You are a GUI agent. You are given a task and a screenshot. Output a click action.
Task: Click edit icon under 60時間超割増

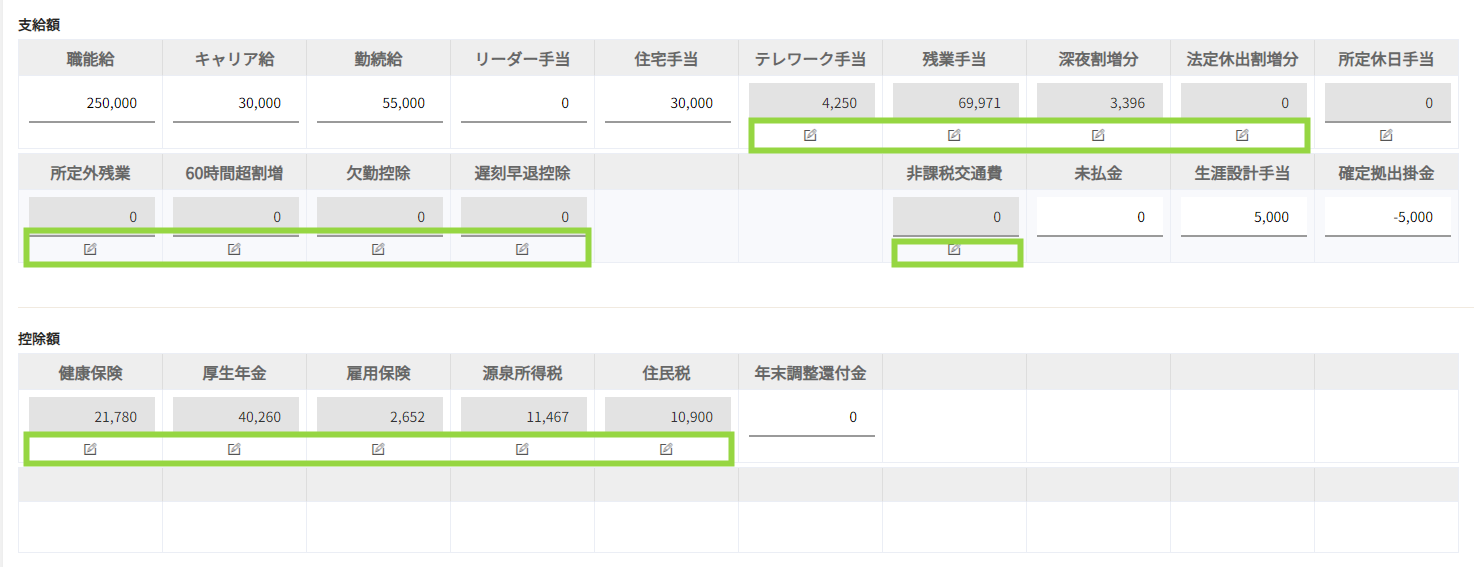[x=234, y=249]
